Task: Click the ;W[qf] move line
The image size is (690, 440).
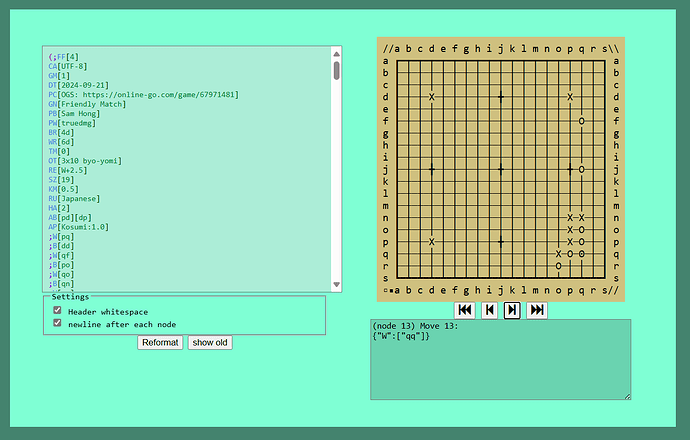Action: (61, 256)
